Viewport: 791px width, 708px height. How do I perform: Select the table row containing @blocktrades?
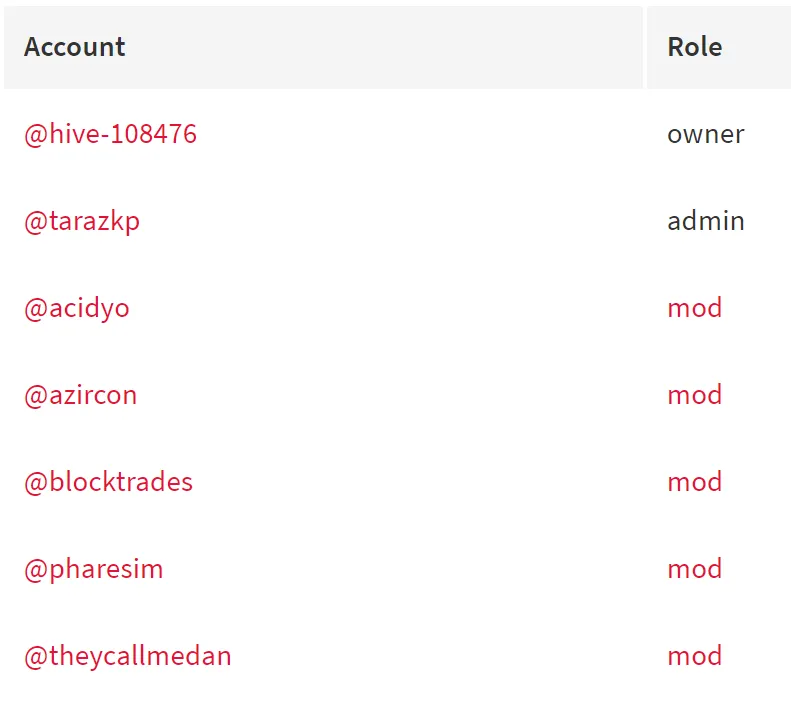pyautogui.click(x=398, y=482)
